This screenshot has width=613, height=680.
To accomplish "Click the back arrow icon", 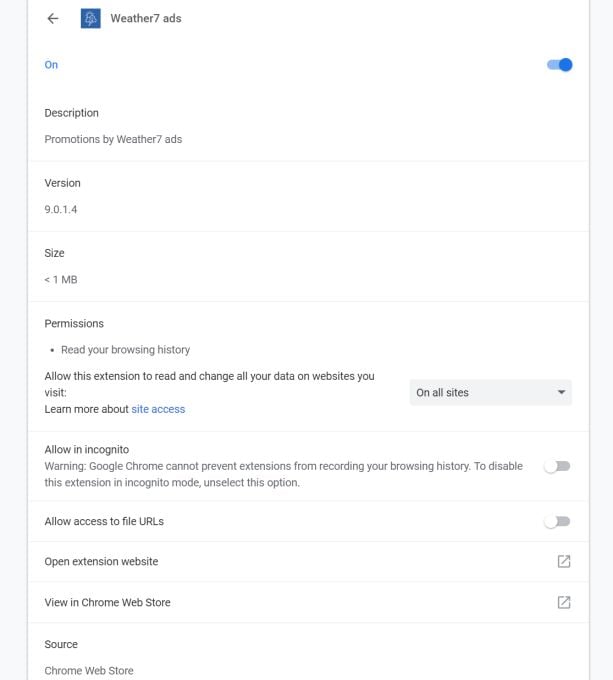I will (53, 19).
